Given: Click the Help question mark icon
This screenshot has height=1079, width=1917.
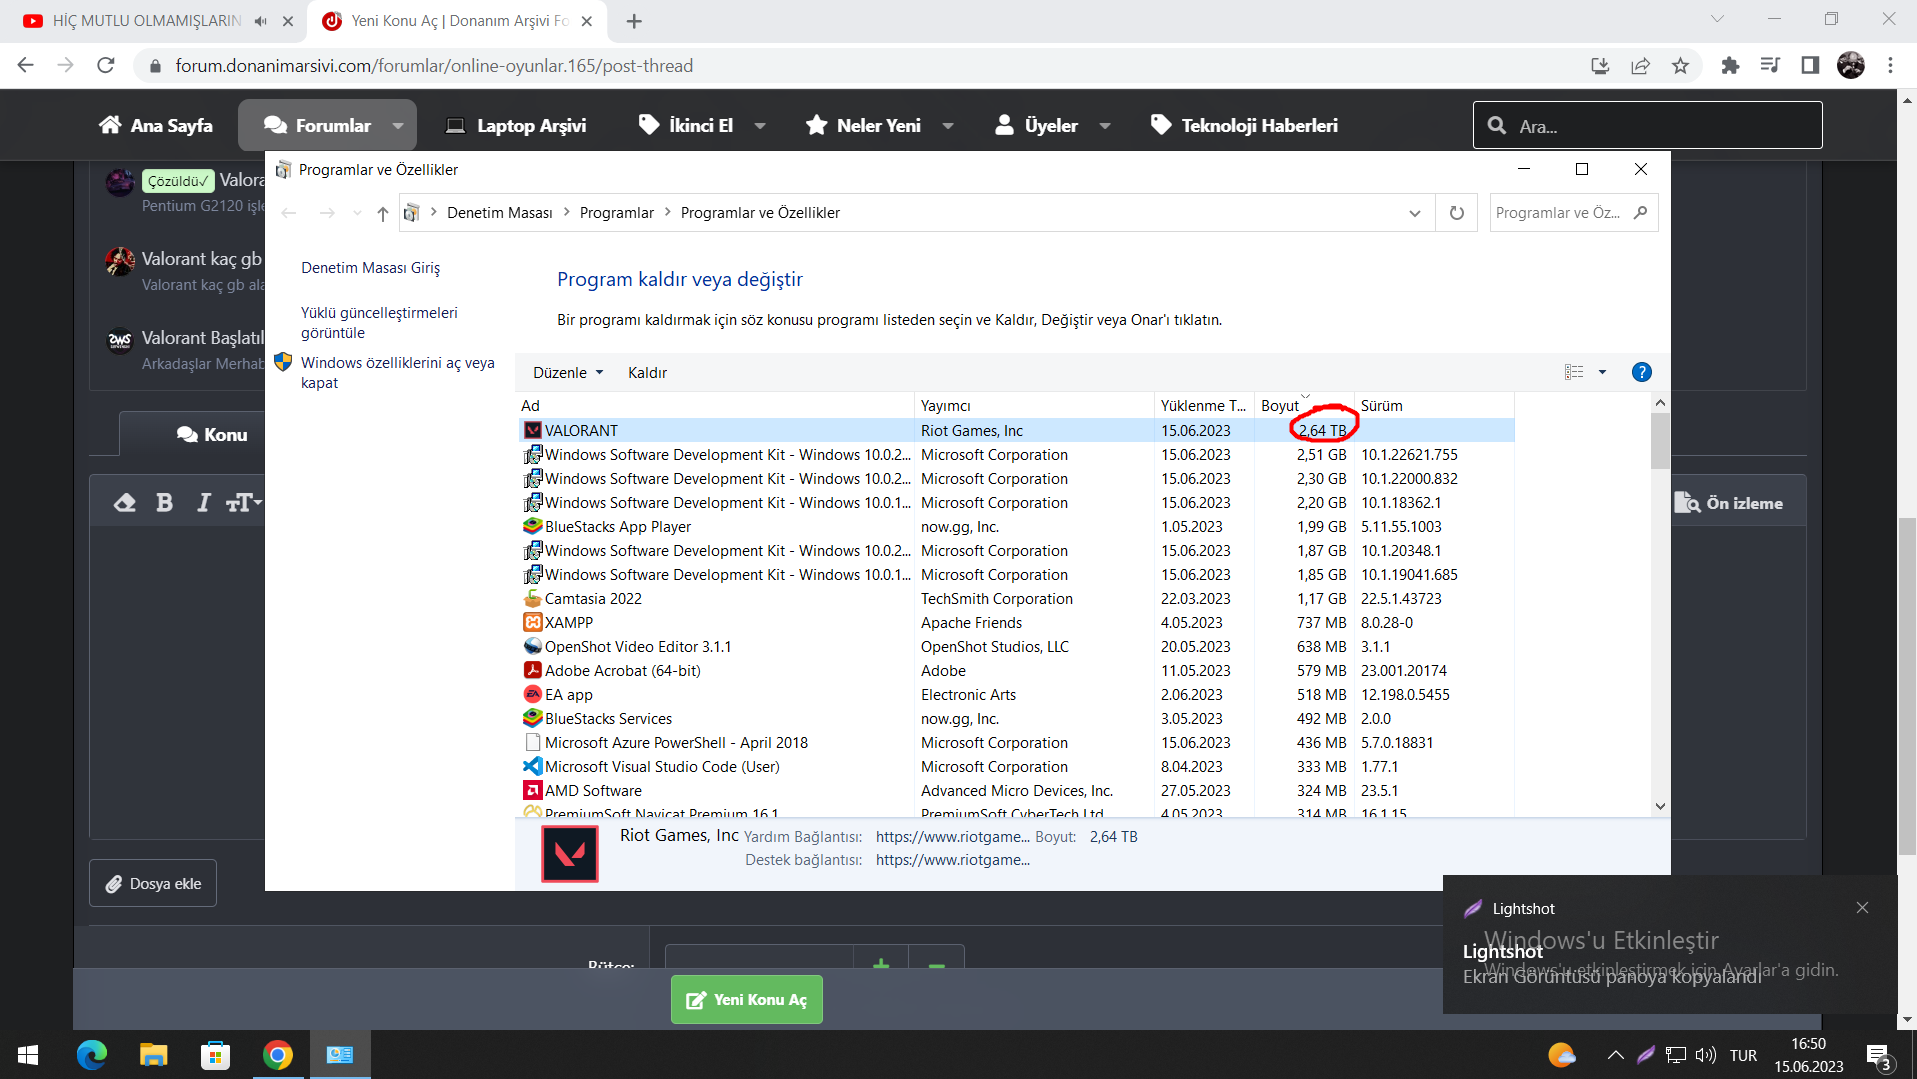Looking at the screenshot, I should pos(1641,372).
